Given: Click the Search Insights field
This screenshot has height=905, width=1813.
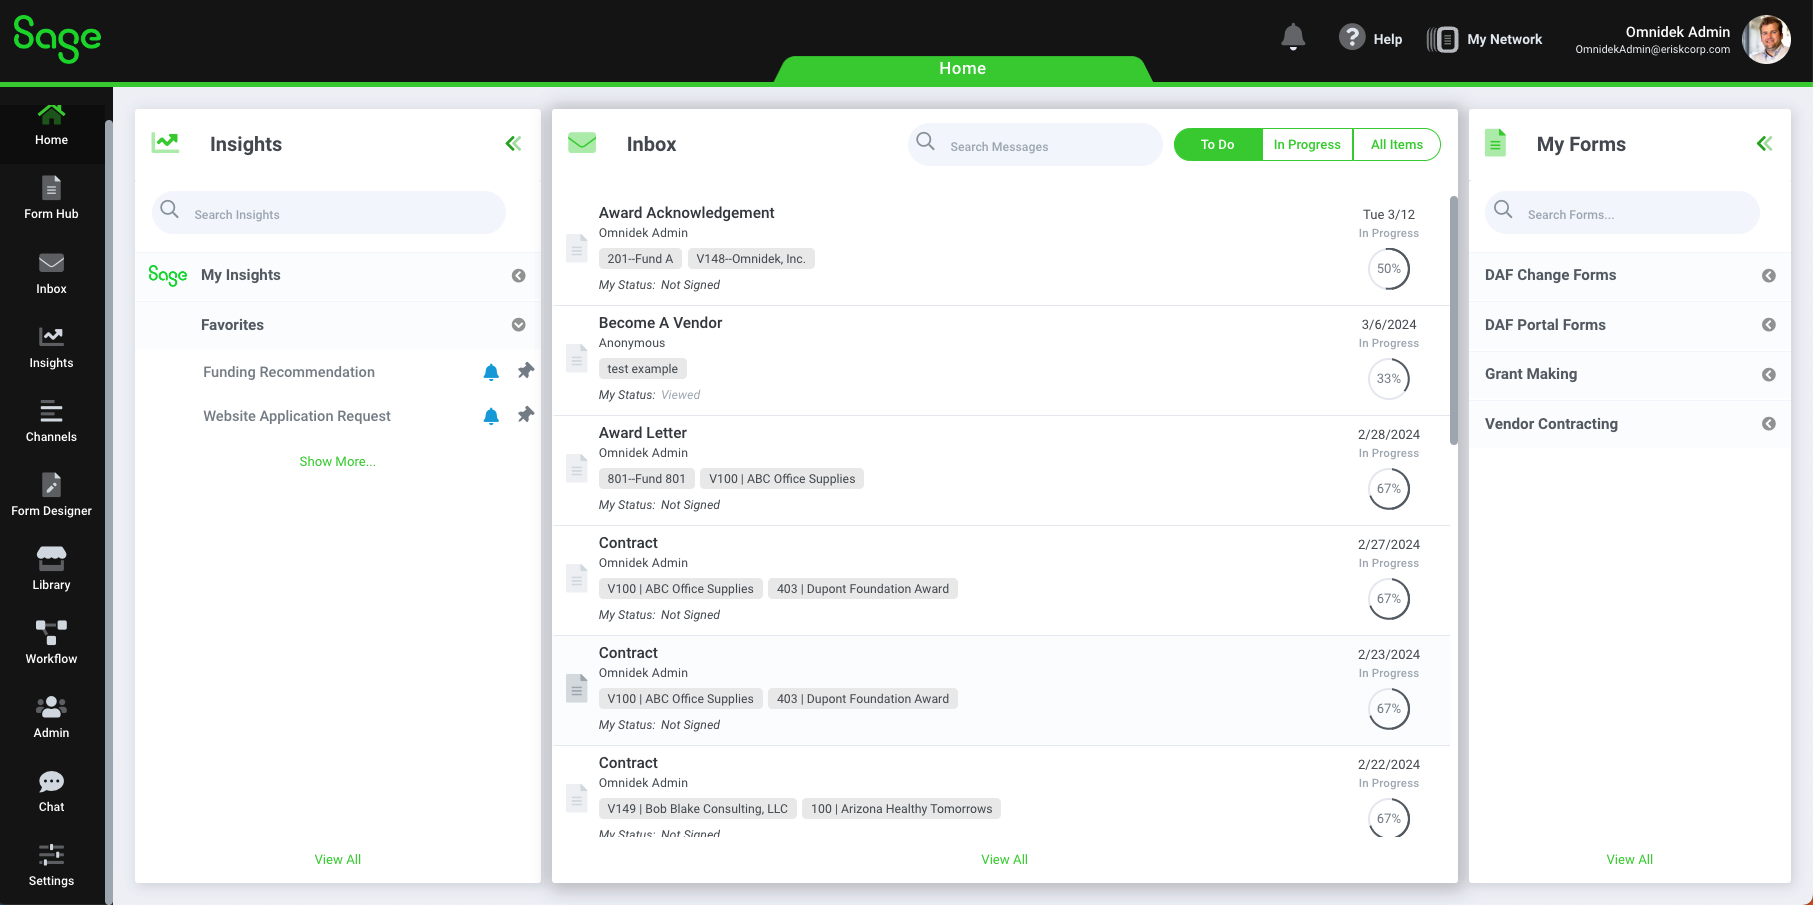Looking at the screenshot, I should [x=329, y=213].
